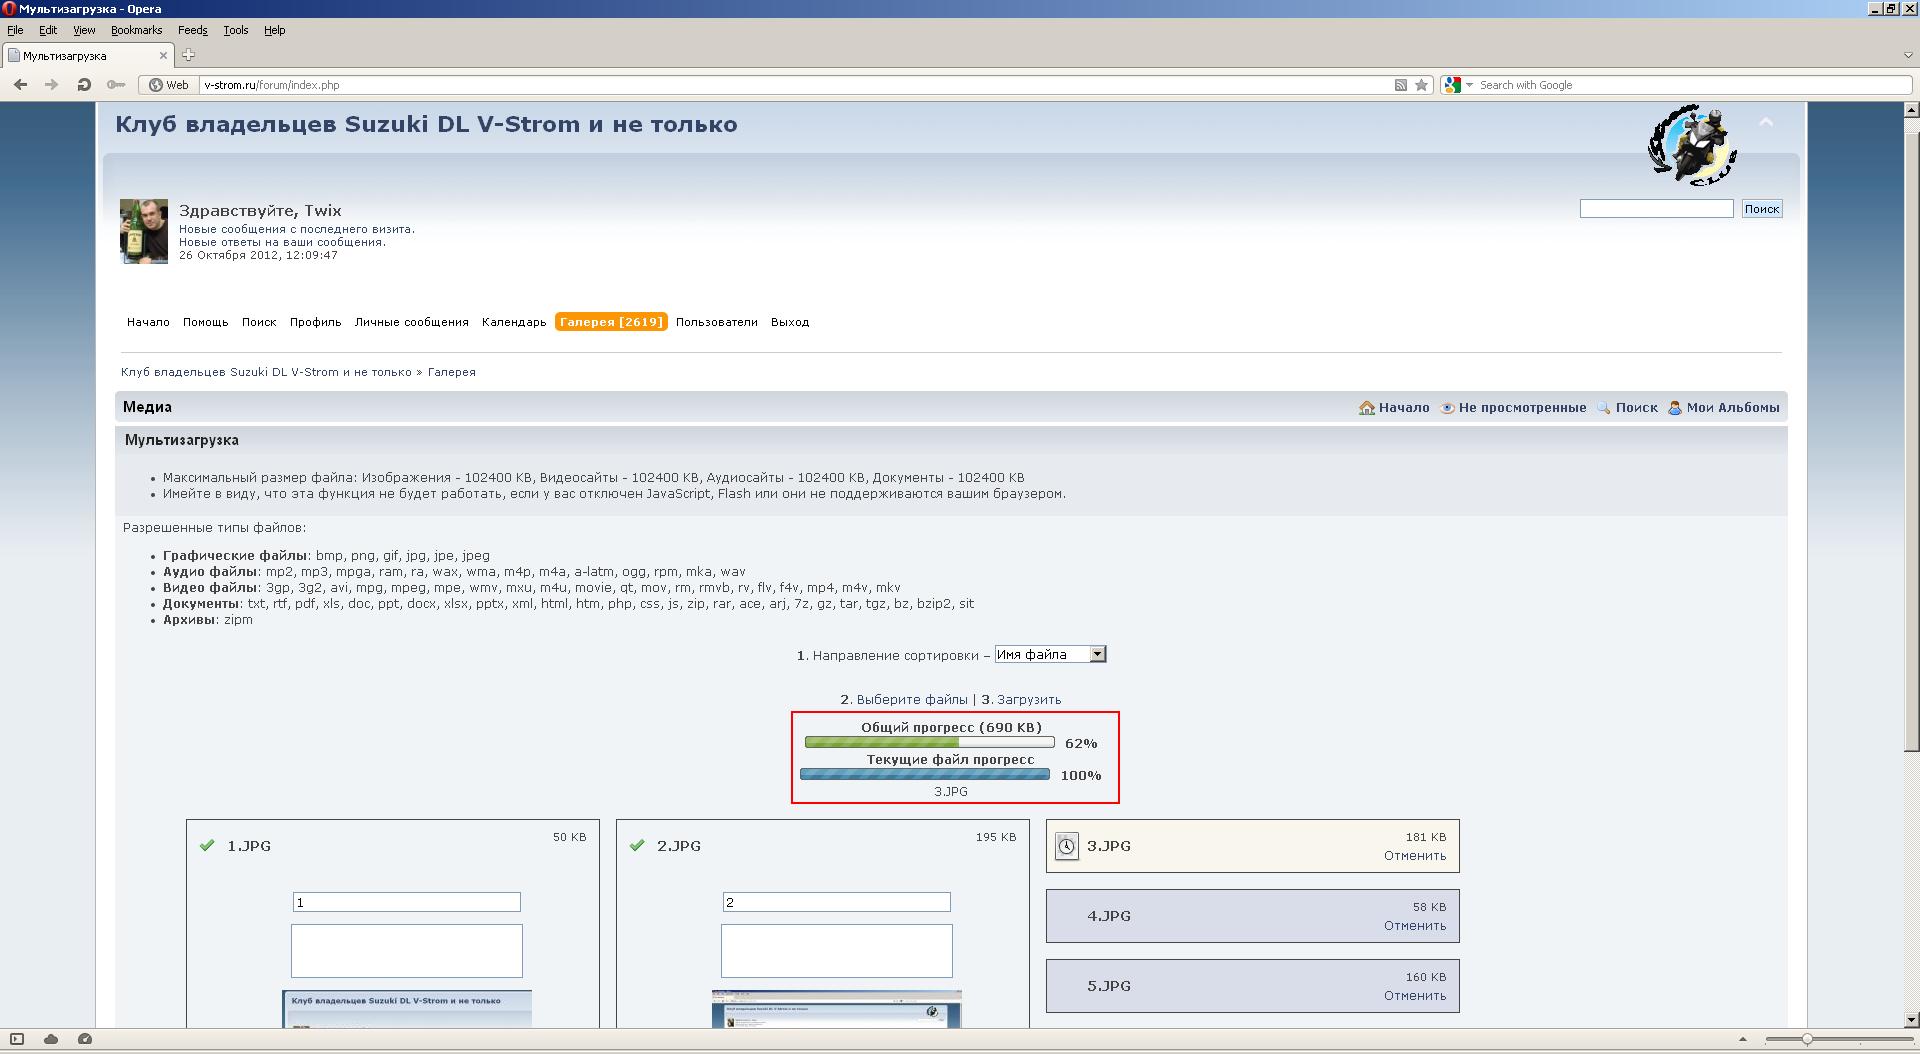
Task: Click the RSS feed icon in address bar
Action: pos(1401,85)
